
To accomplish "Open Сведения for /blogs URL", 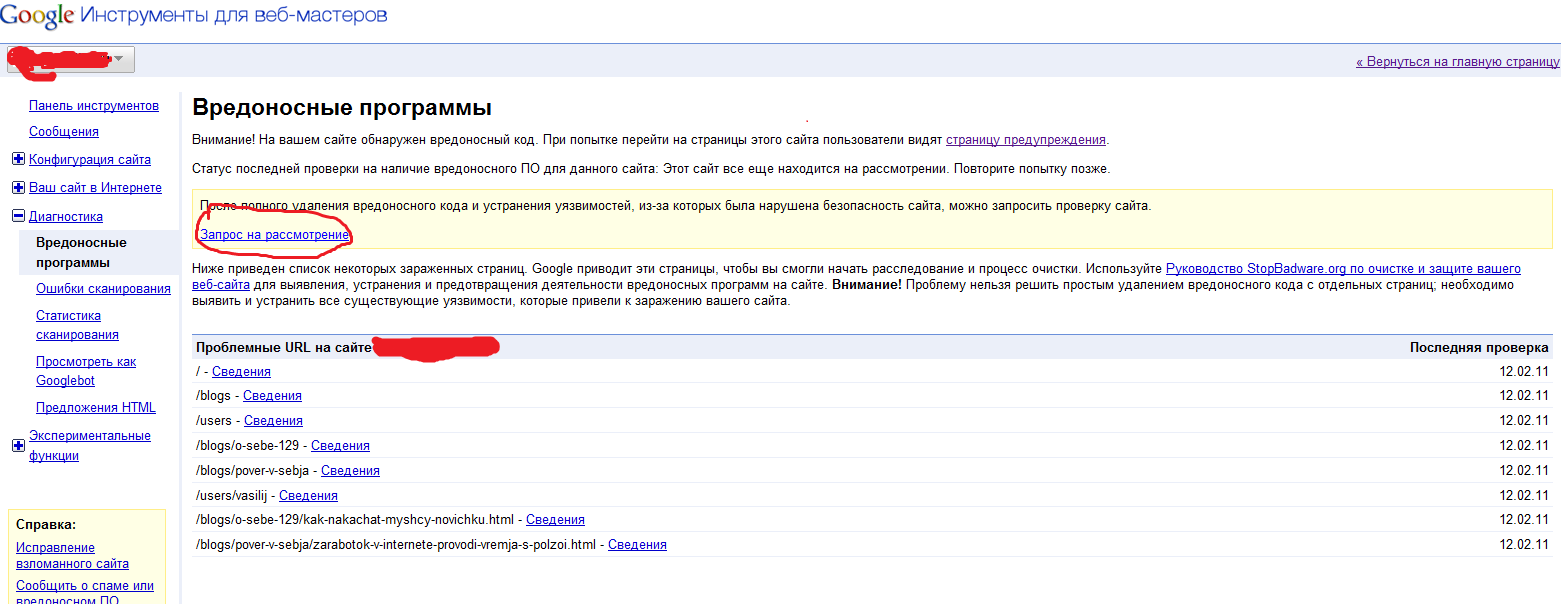I will 272,396.
